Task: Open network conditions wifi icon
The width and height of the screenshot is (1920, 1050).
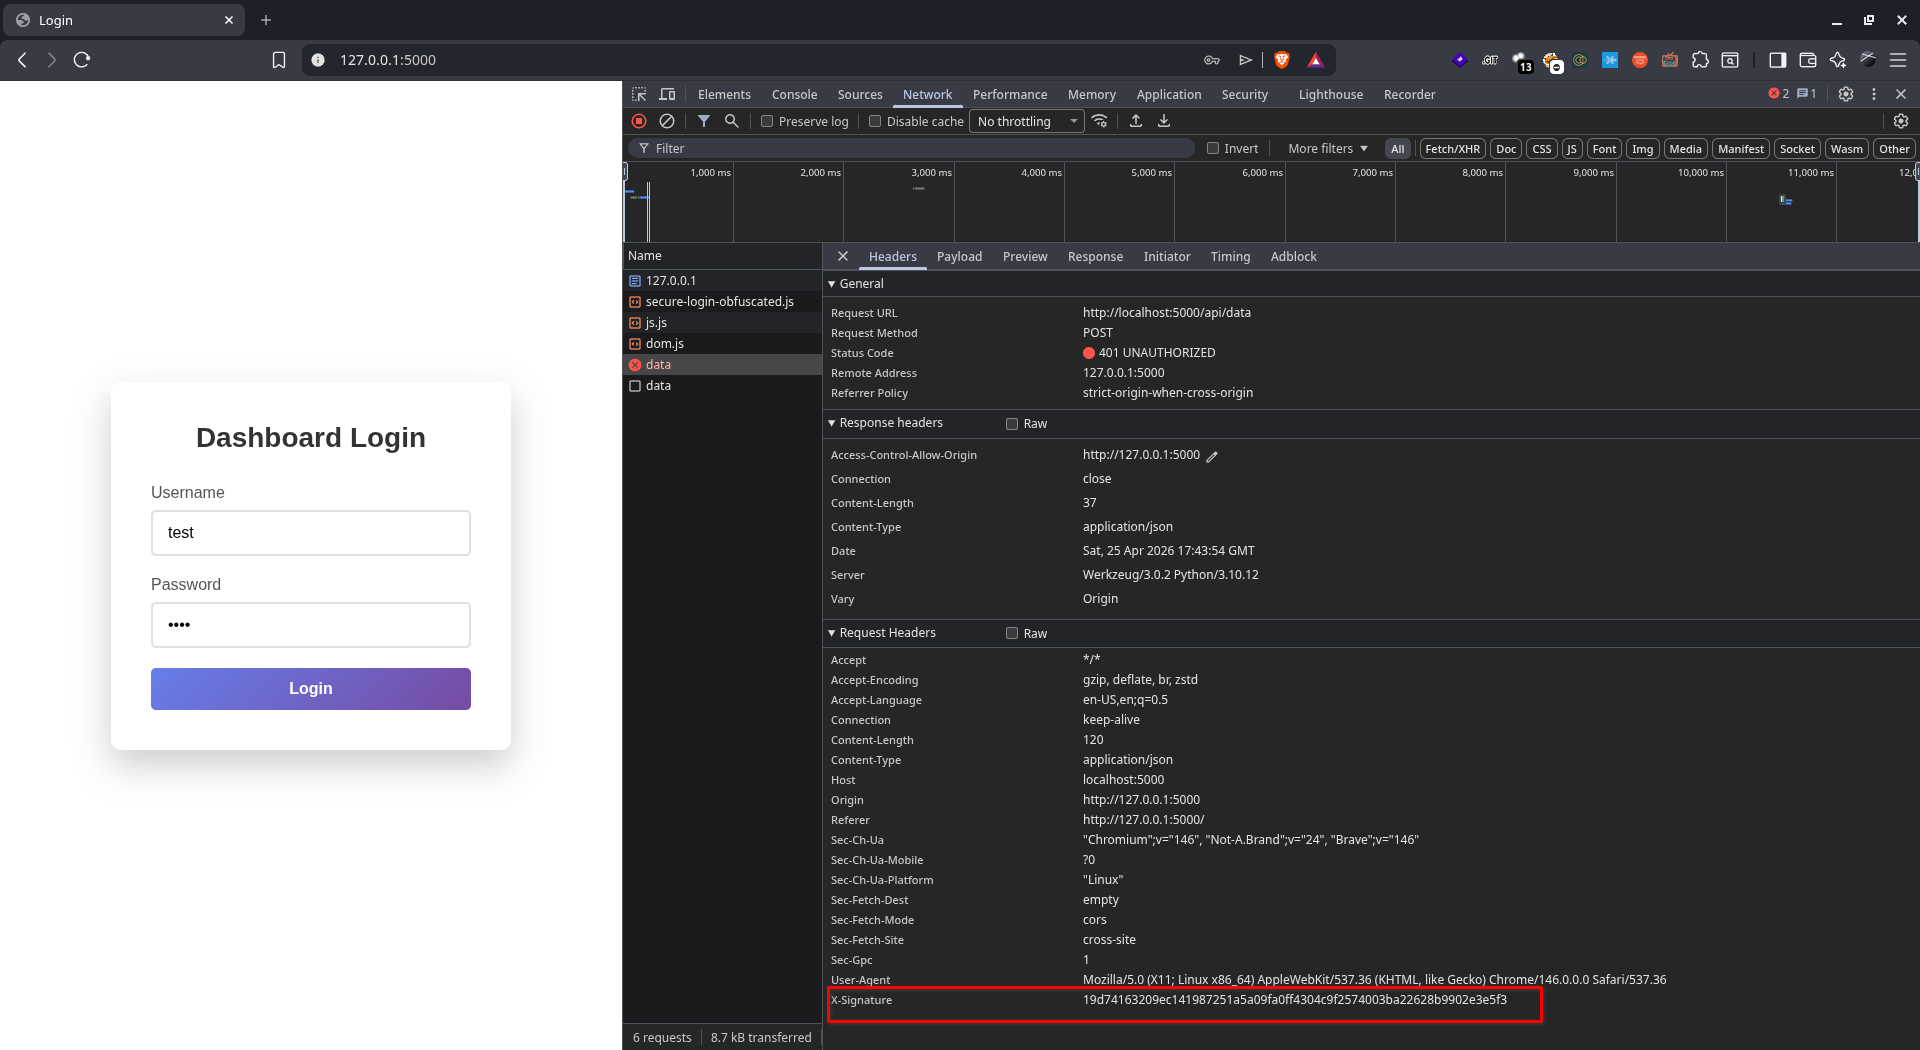Action: (1100, 121)
